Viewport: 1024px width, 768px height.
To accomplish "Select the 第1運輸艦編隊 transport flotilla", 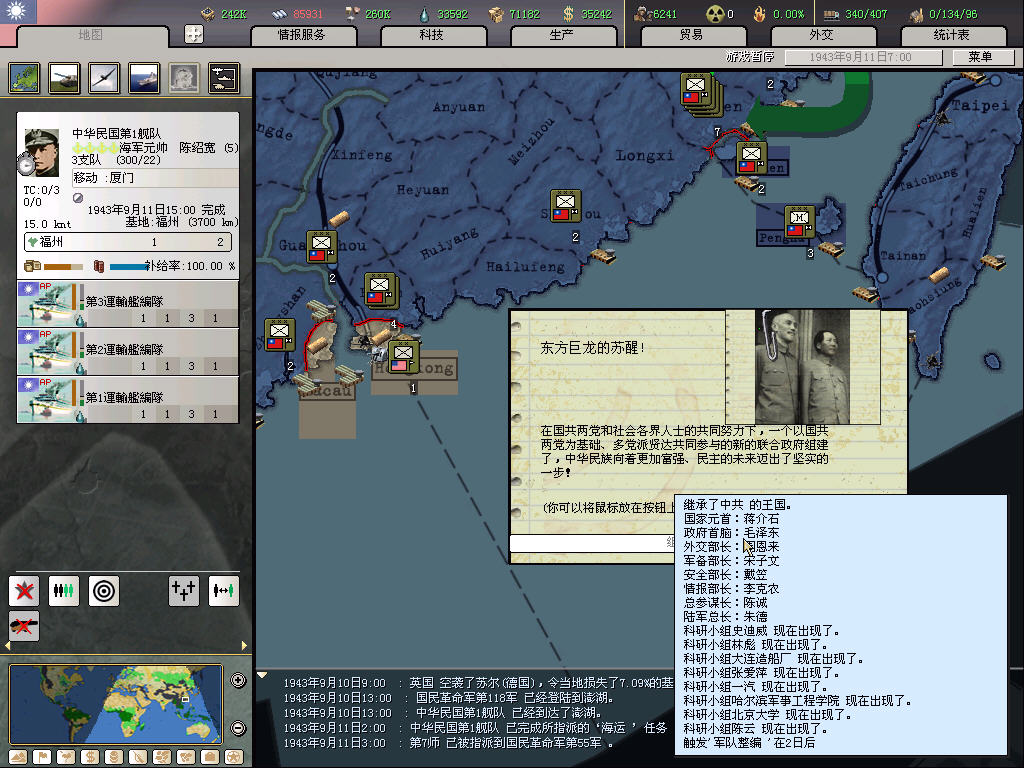I will (128, 400).
